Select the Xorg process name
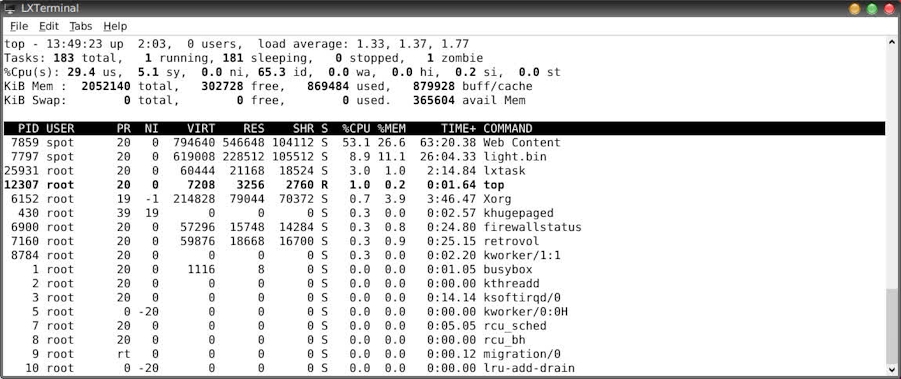Screen dimensions: 901x379 point(497,199)
